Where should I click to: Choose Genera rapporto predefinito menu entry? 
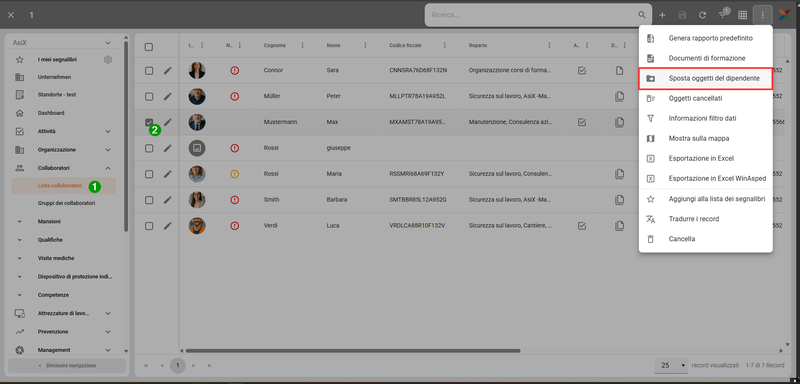[x=706, y=38]
